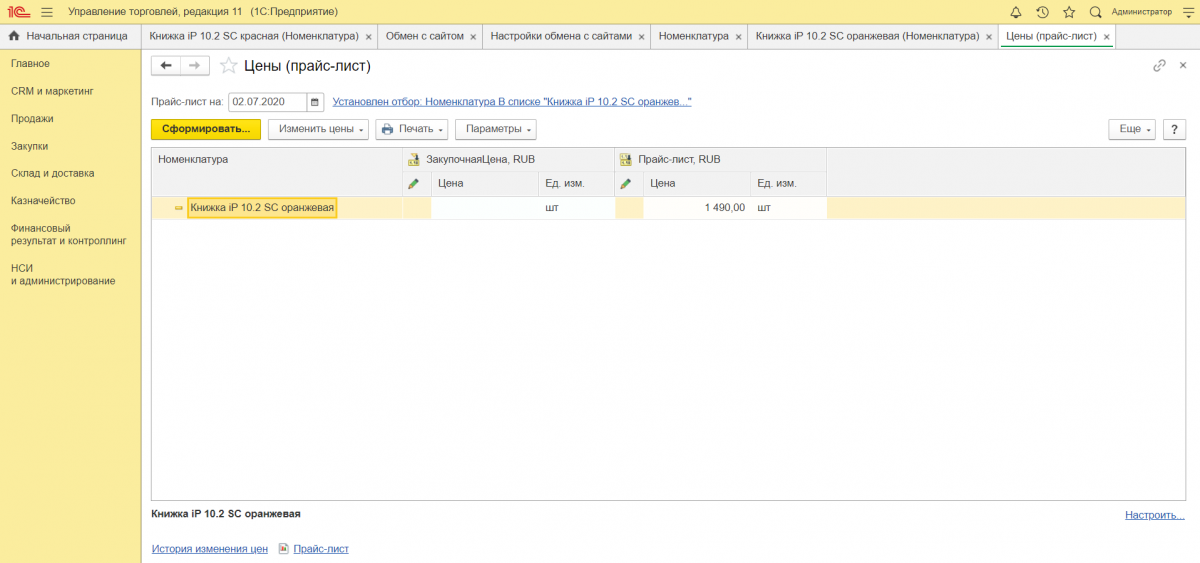Add Цены (прайс-лист) to favorites star
The image size is (1200, 563).
coord(229,66)
